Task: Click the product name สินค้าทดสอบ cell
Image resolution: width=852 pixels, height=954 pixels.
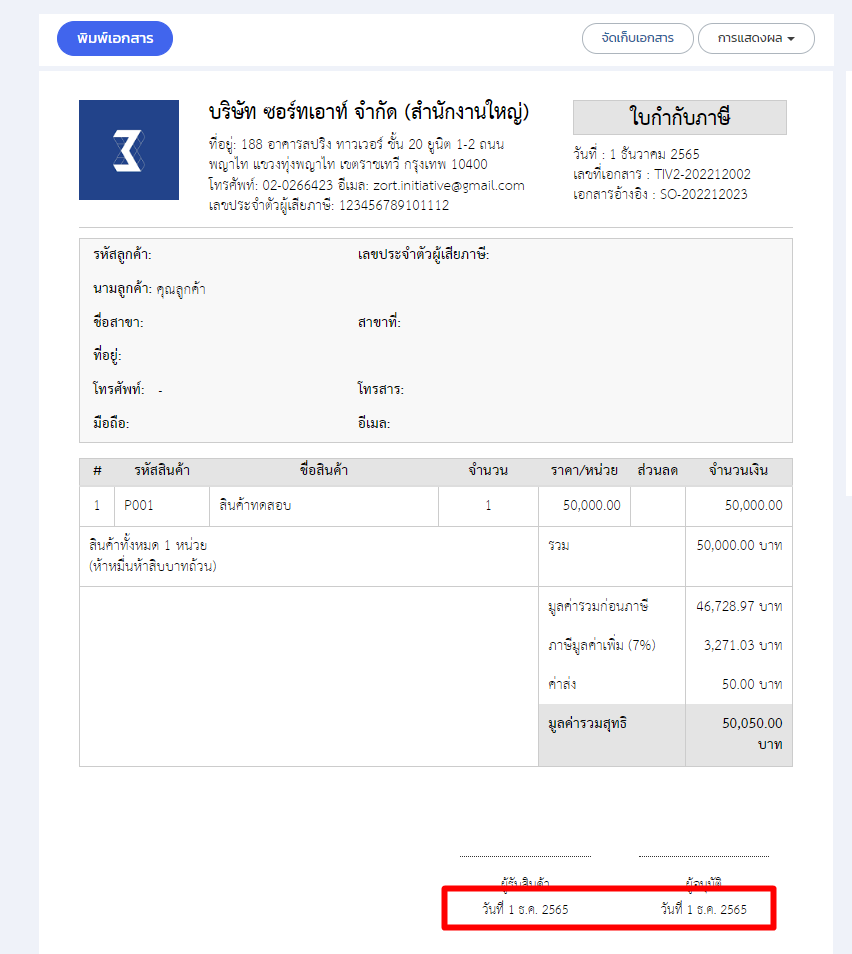Action: (256, 506)
